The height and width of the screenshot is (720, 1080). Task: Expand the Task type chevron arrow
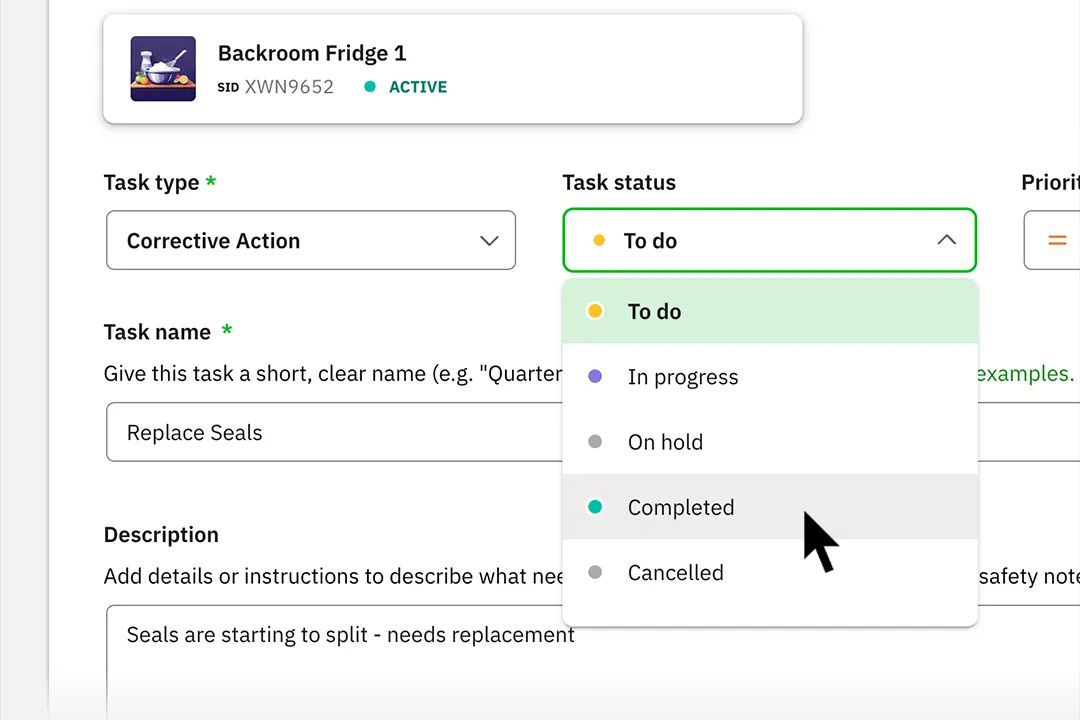coord(489,240)
